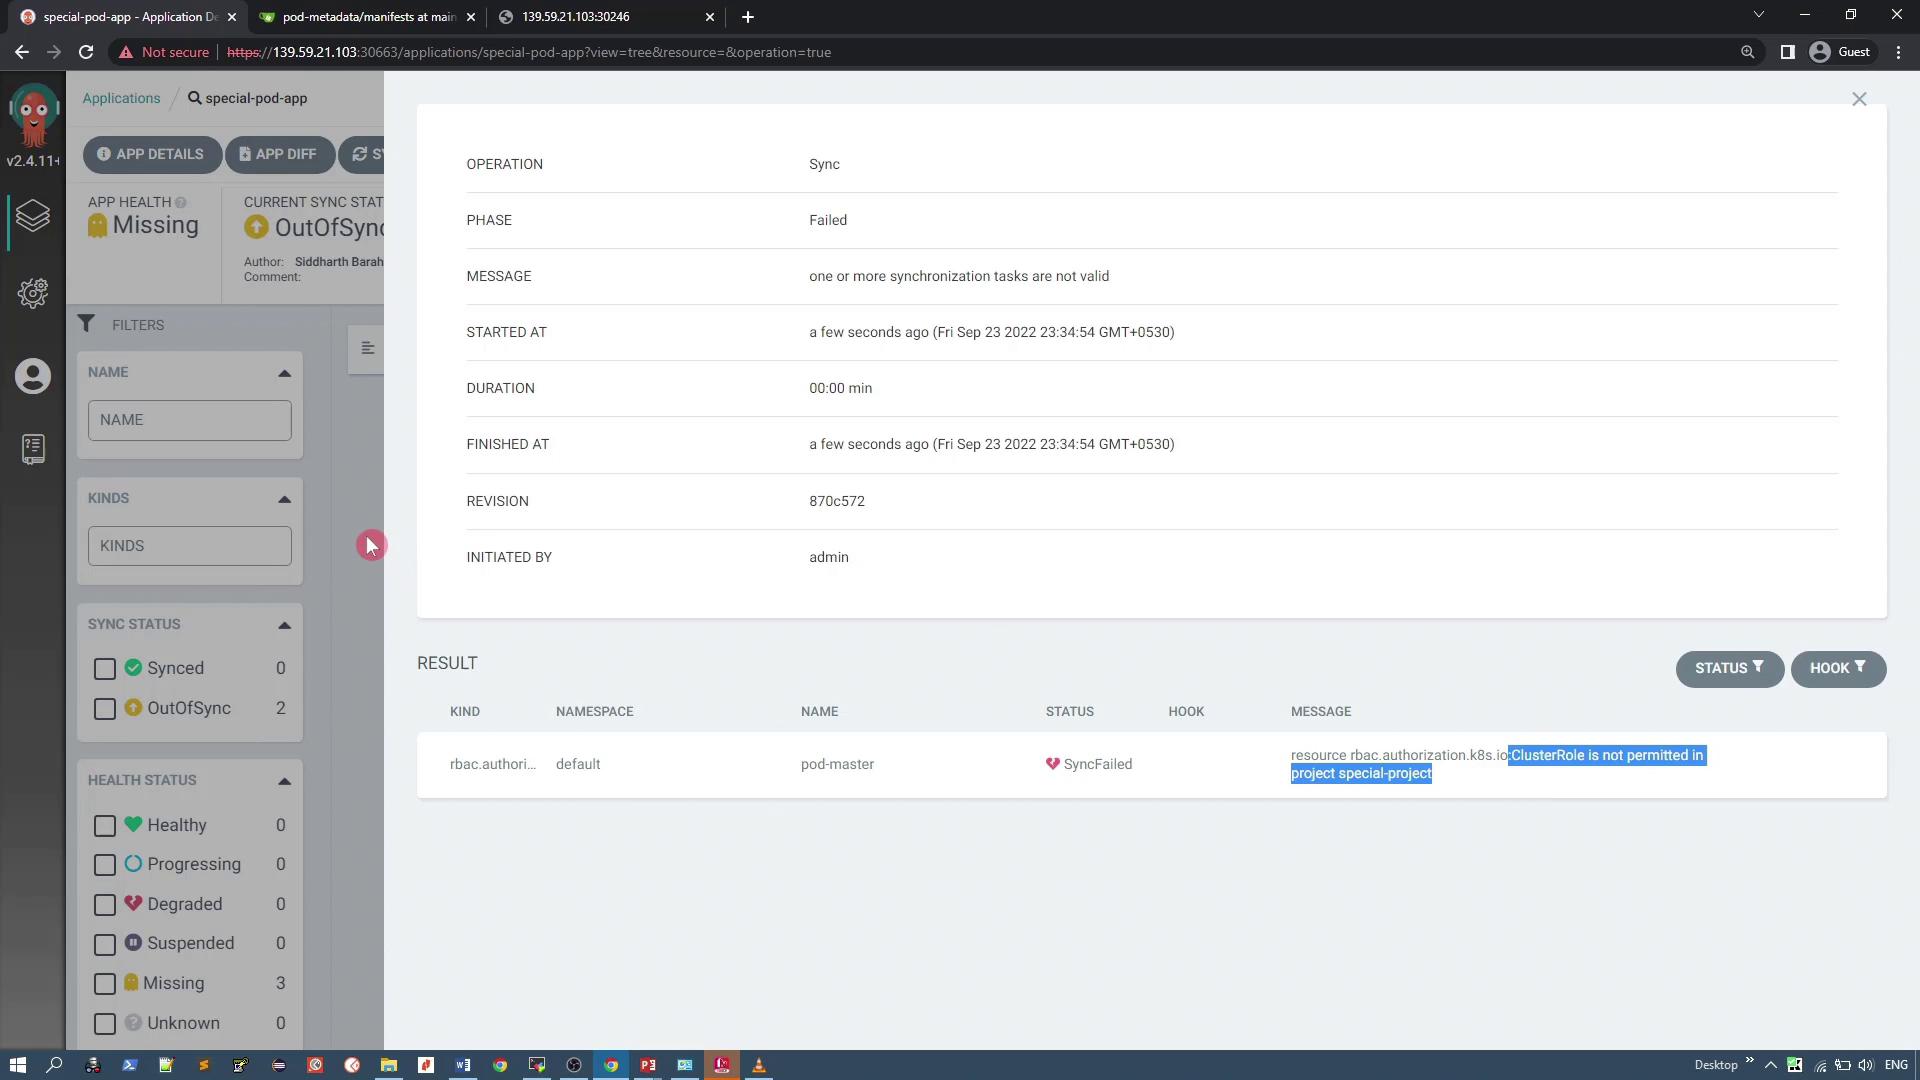Open the Applications layers icon in sidebar
Viewport: 1920px width, 1080px height.
(33, 216)
